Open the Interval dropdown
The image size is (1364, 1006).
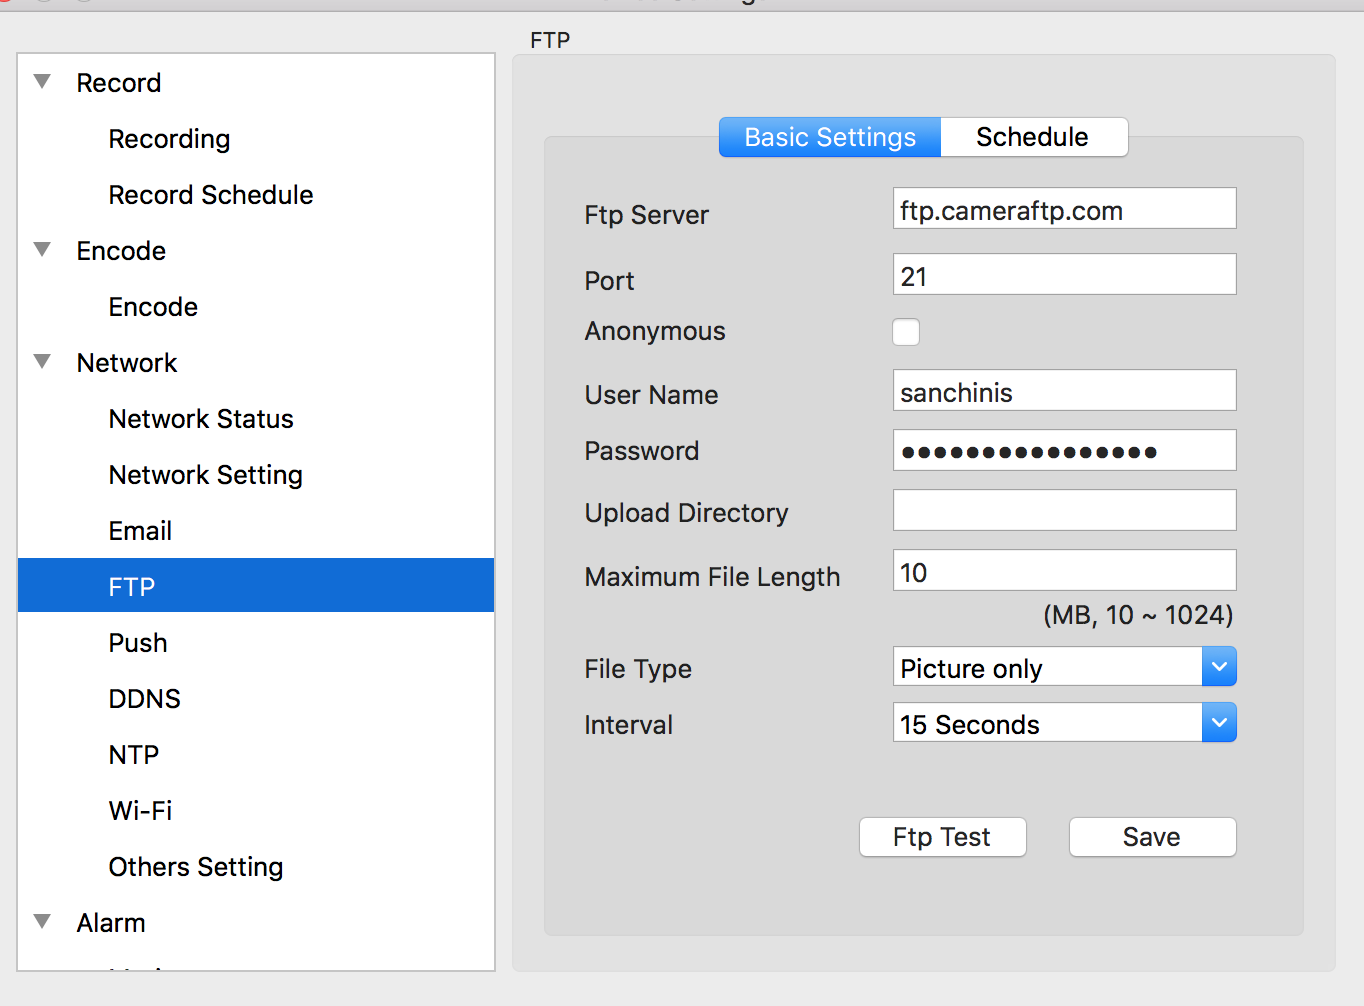pyautogui.click(x=1218, y=723)
